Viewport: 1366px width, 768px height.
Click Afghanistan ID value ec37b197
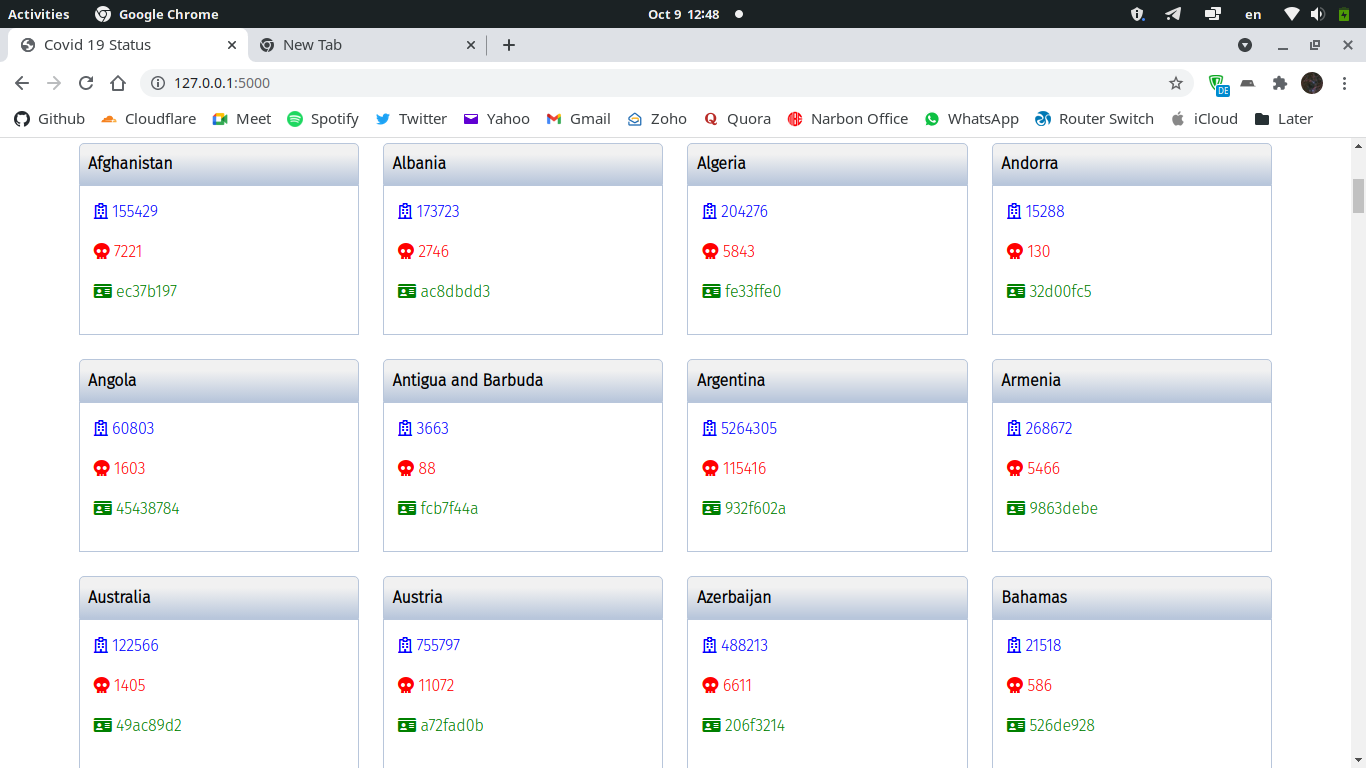click(x=147, y=291)
